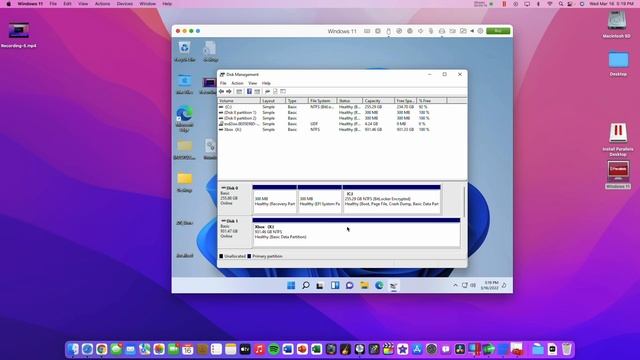Open the View menu in Disk Management
The width and height of the screenshot is (640, 360).
point(253,83)
